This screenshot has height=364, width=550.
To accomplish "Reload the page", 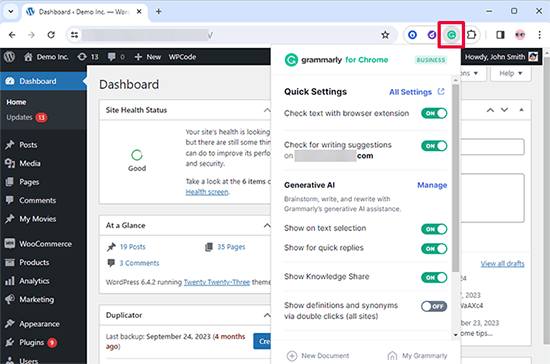I will (x=51, y=35).
